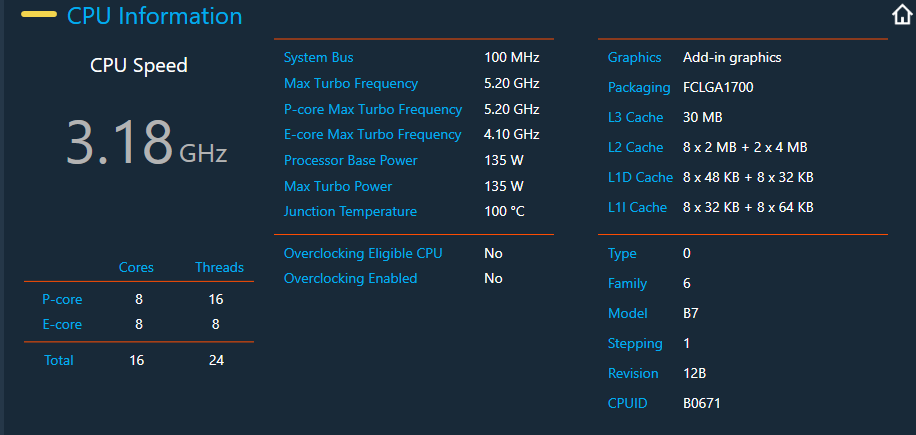Image resolution: width=916 pixels, height=435 pixels.
Task: Click the Home icon in top corner
Action: pos(903,15)
